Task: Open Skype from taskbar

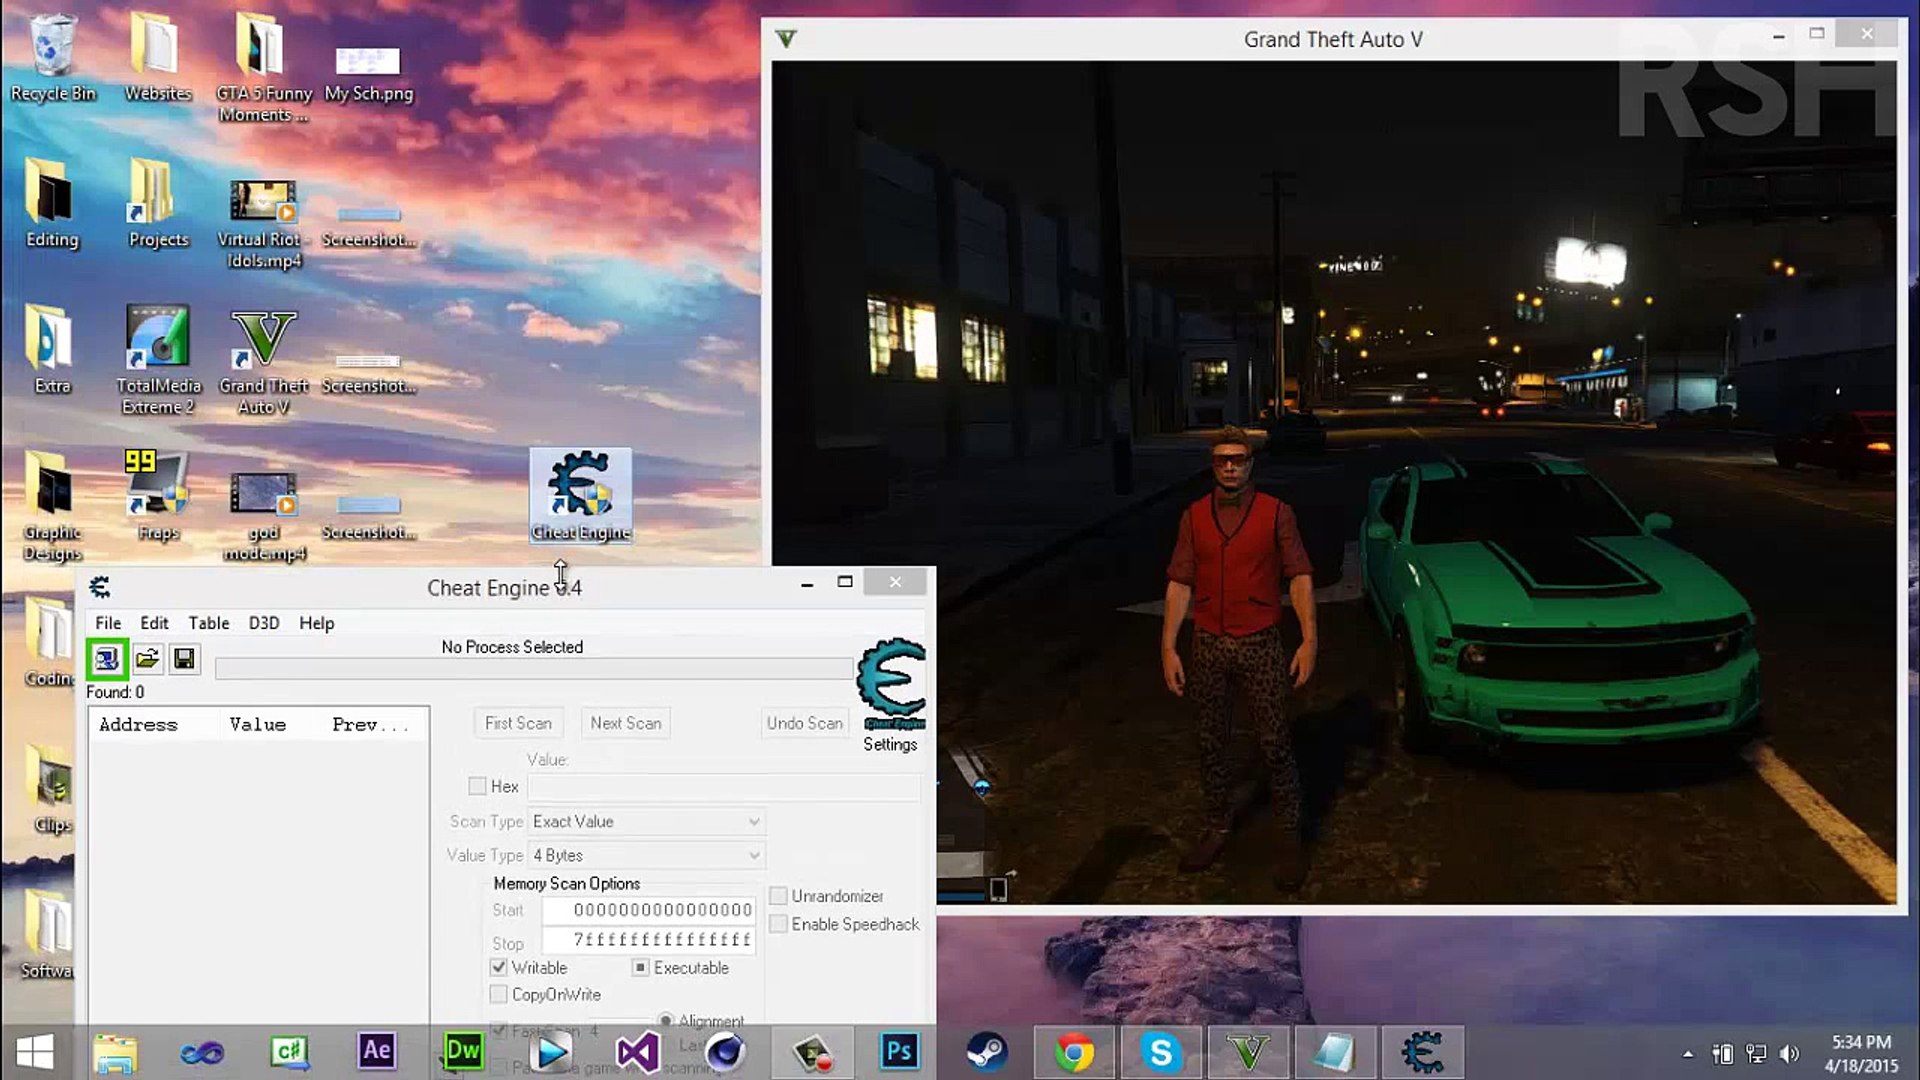Action: [1161, 1052]
